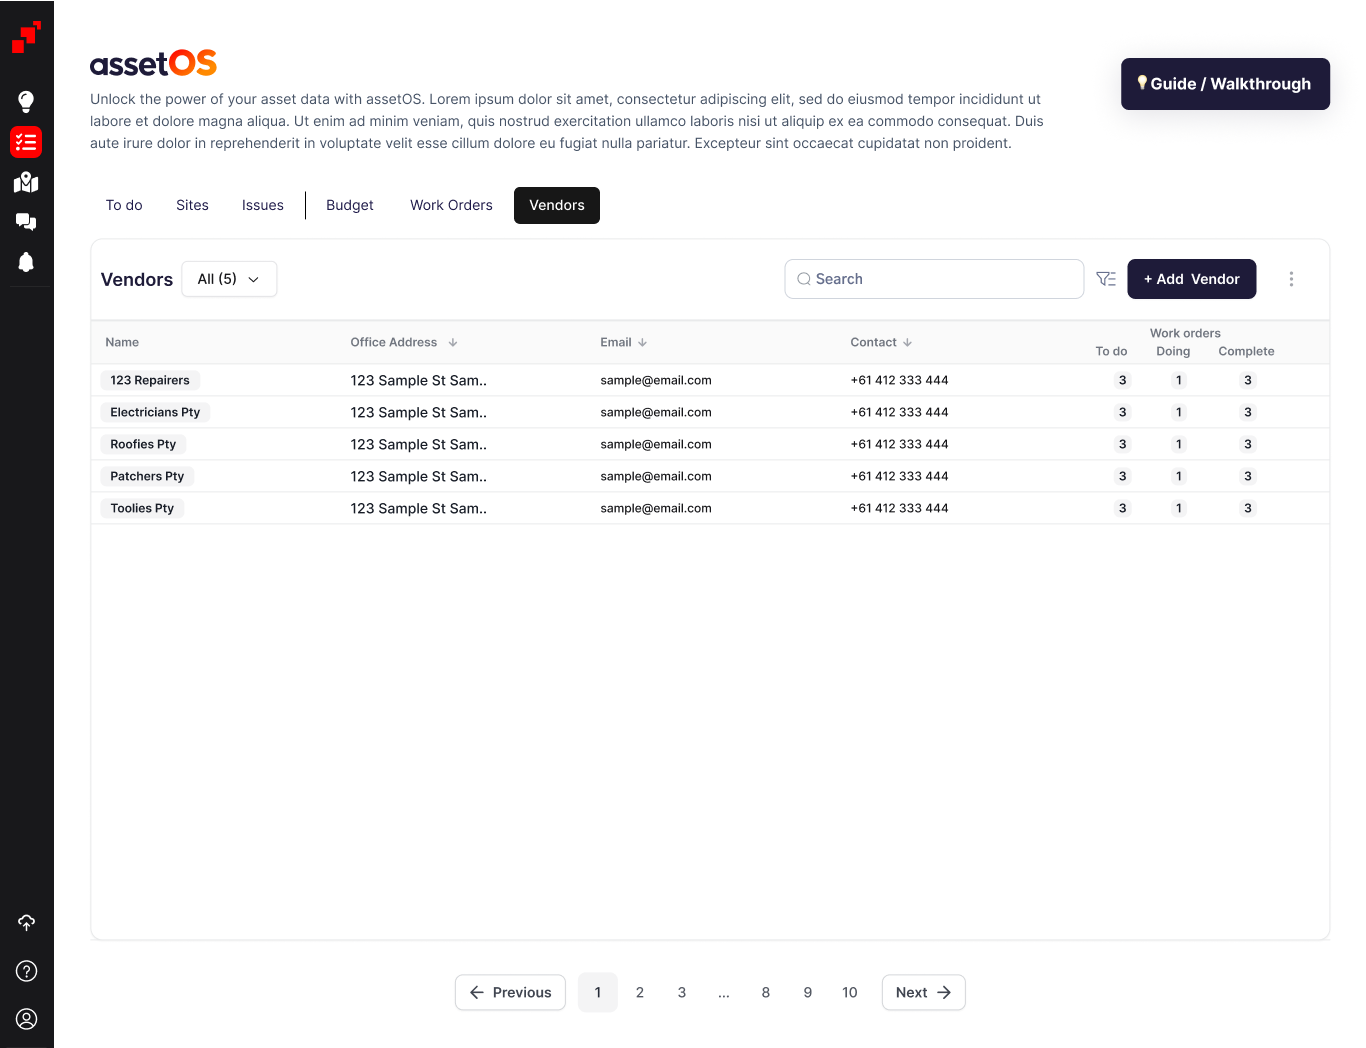
Task: Click the magnifier icon inside the search box
Action: tap(804, 279)
